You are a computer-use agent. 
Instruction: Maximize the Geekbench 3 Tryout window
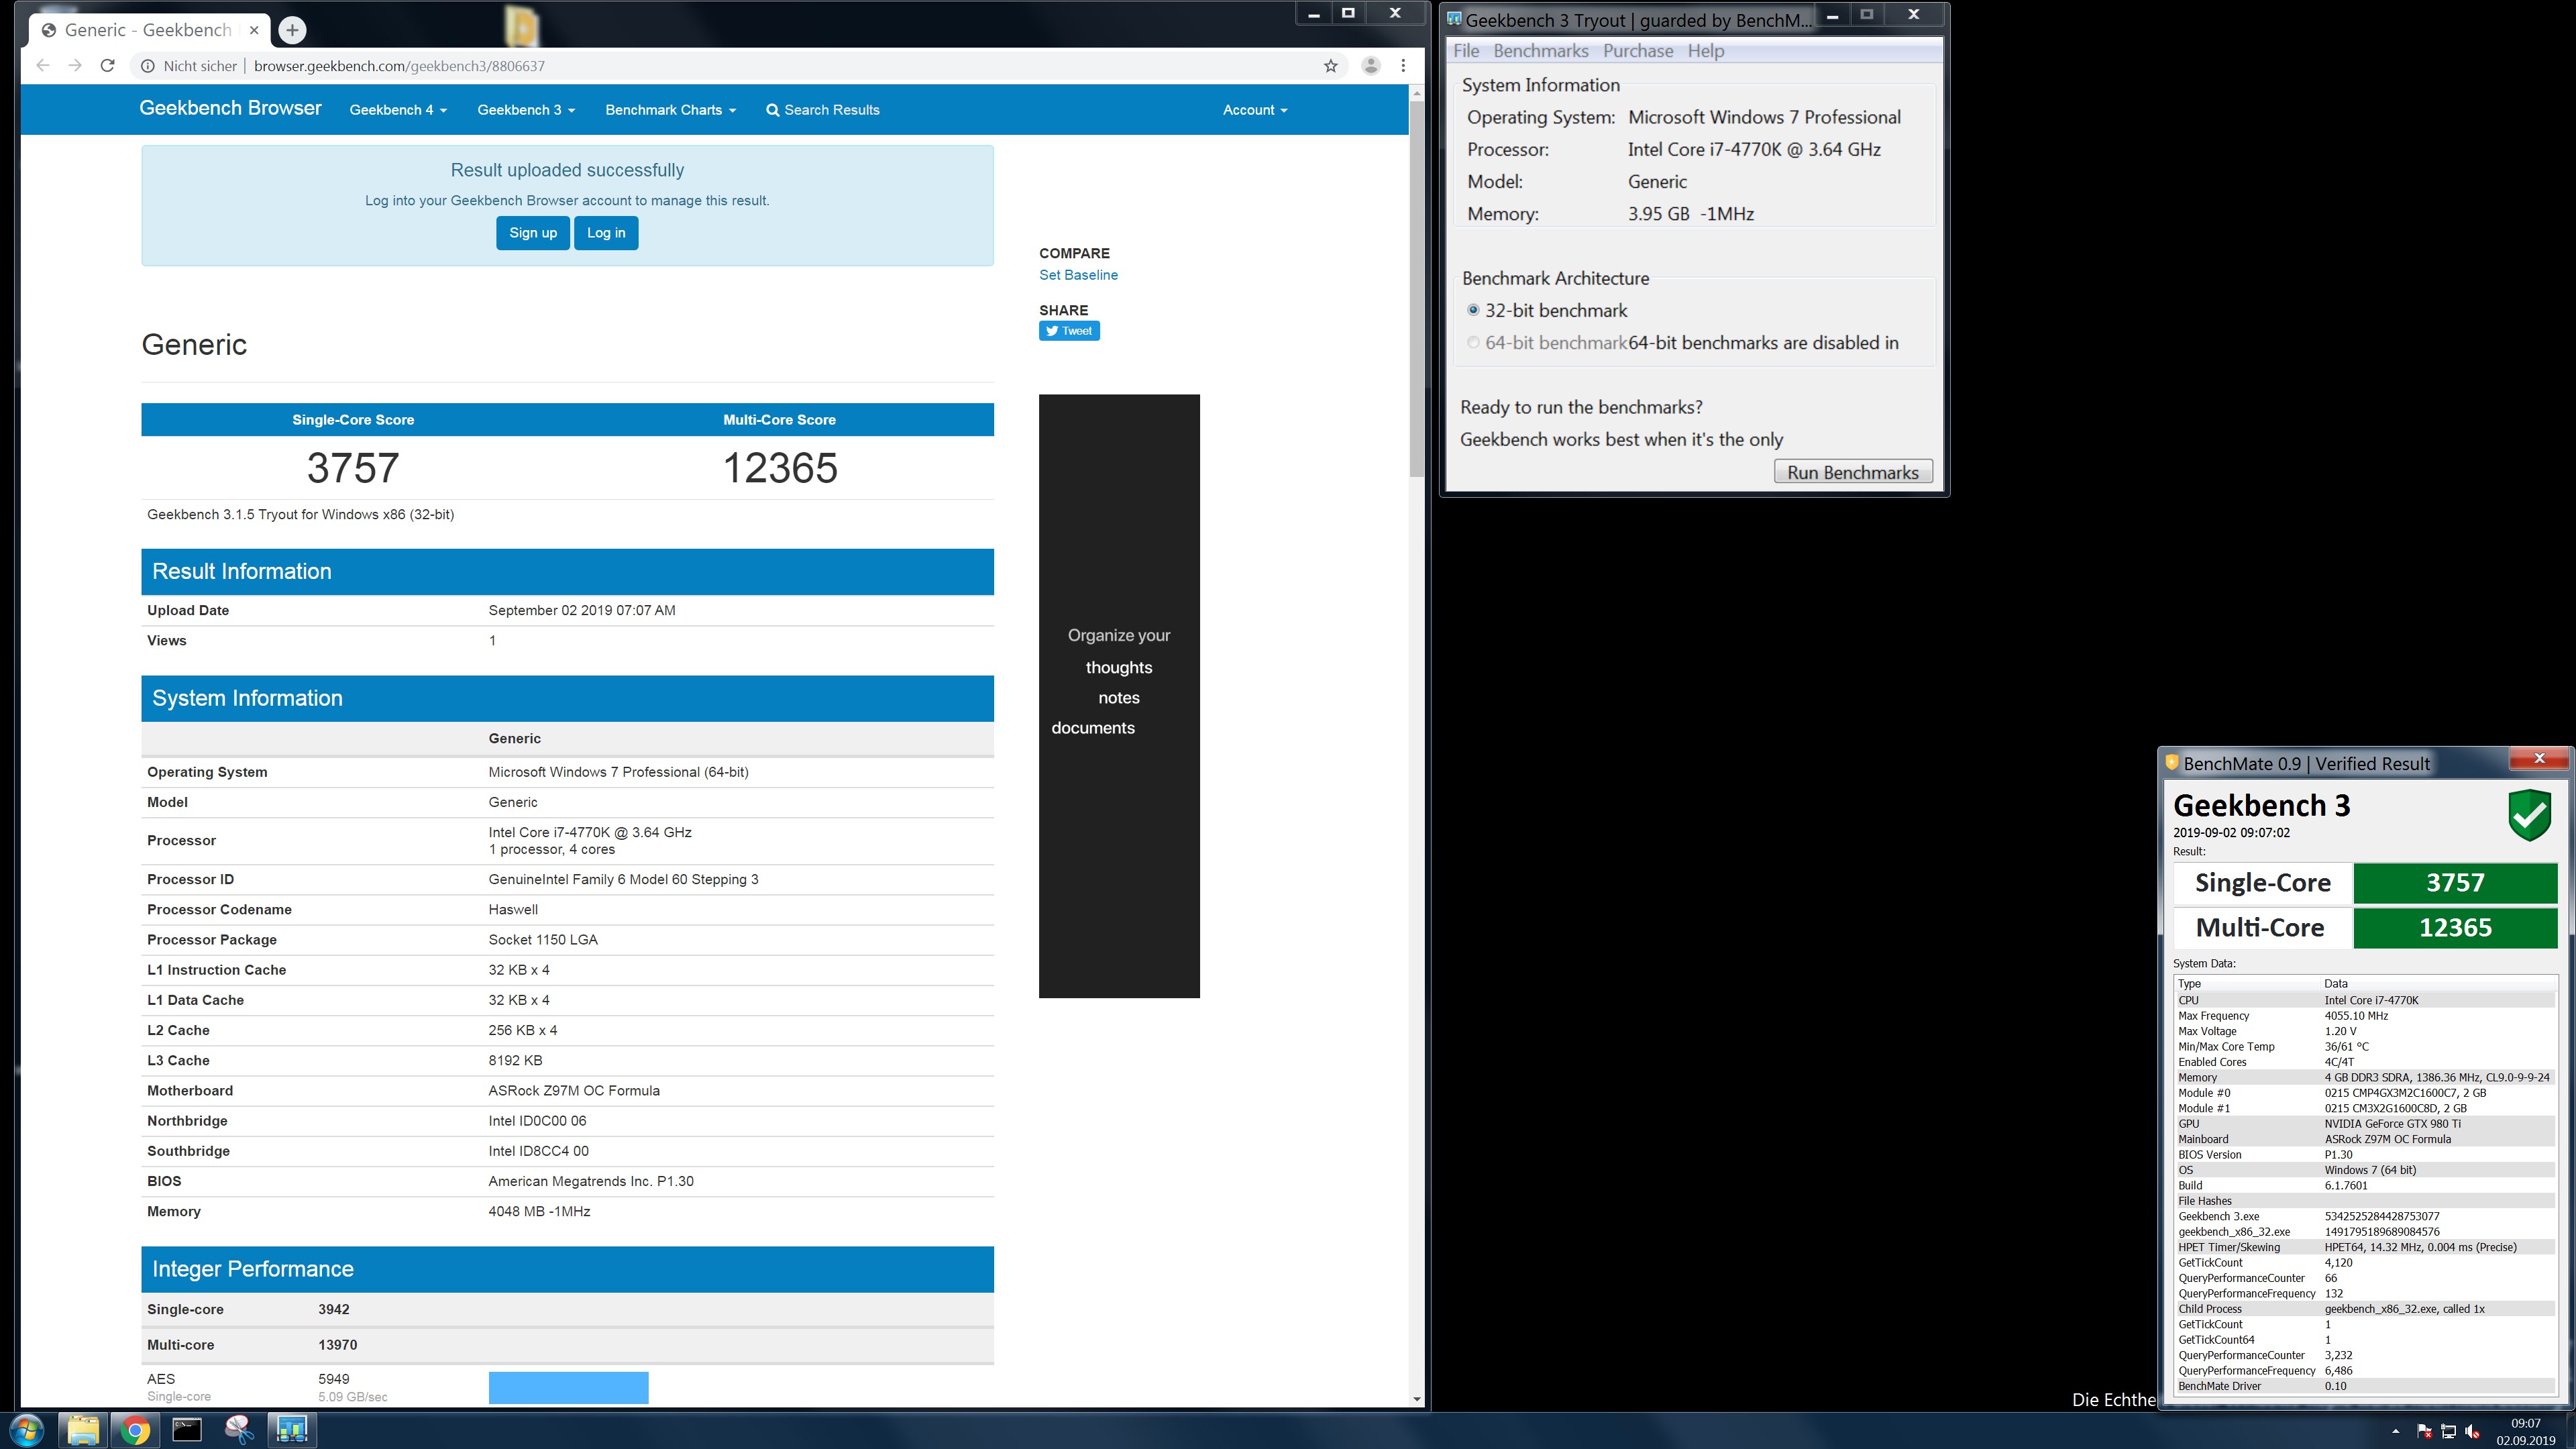click(1866, 15)
